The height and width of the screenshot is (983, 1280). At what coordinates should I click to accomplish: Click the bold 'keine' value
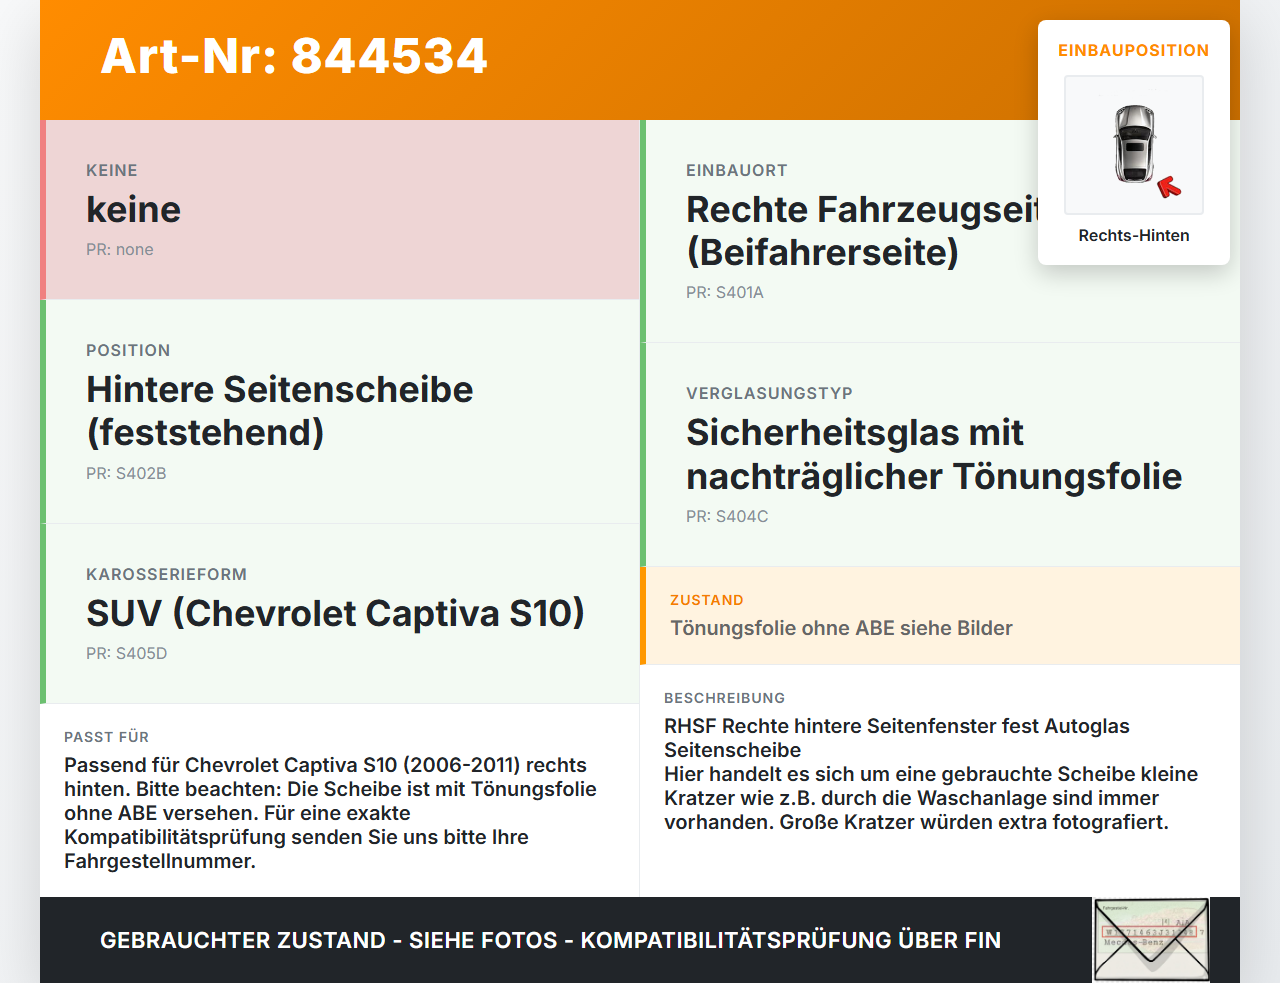tap(134, 209)
